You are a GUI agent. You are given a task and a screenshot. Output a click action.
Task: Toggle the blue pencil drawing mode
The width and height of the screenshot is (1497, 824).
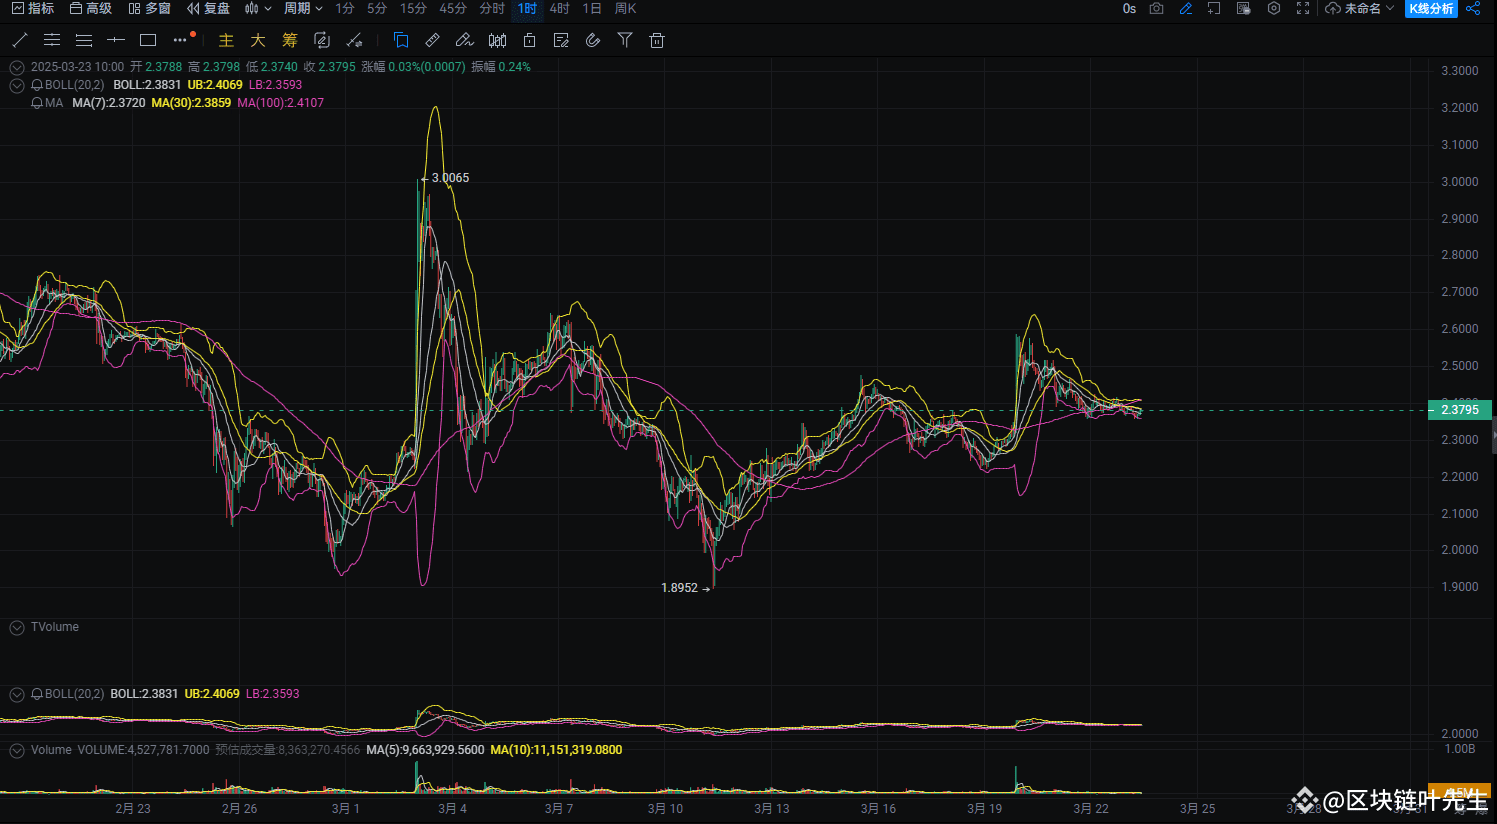[1186, 8]
